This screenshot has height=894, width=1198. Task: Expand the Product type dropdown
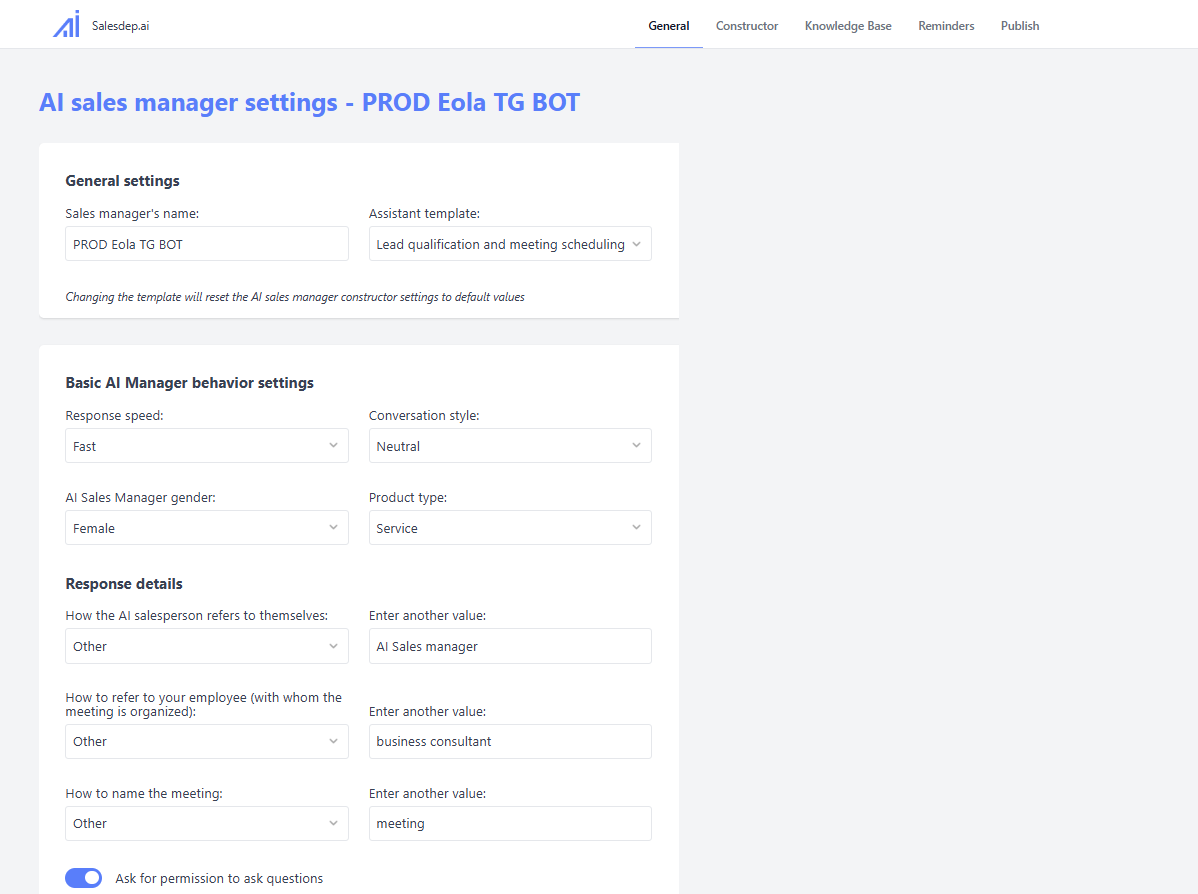[x=510, y=528]
